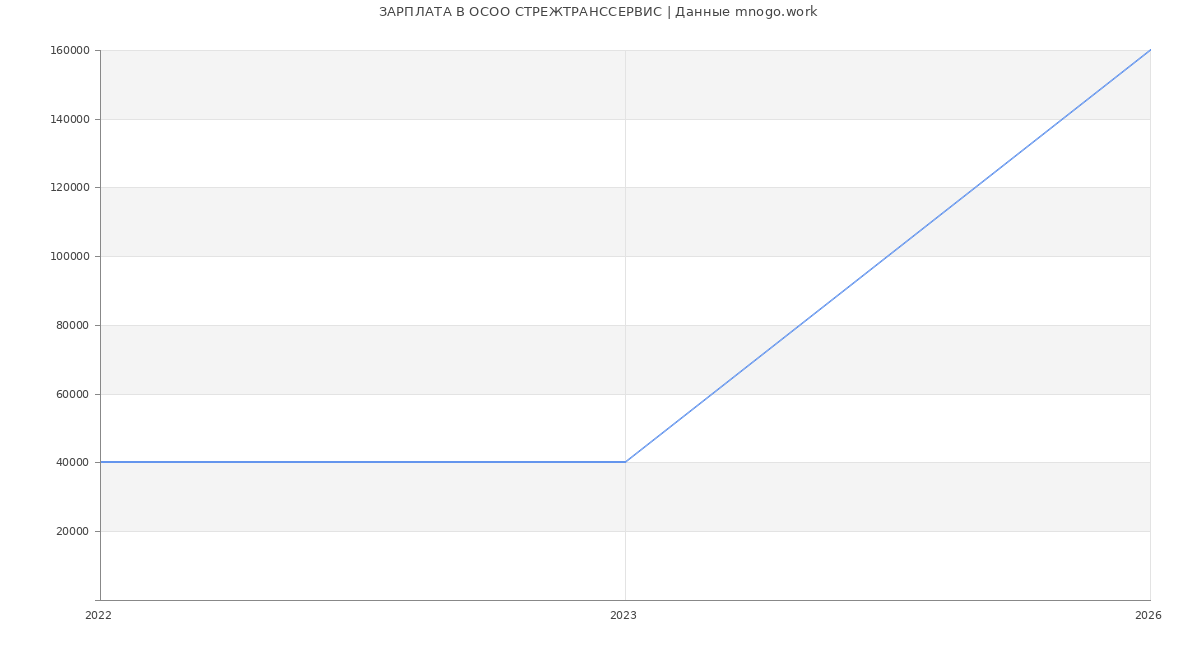Click the 80000 y-axis label

click(75, 325)
